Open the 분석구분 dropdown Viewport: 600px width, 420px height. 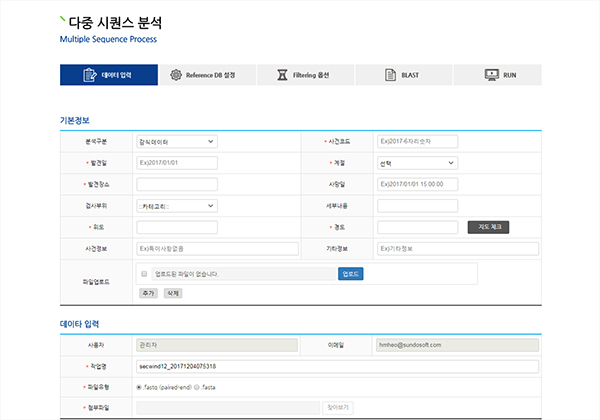point(176,142)
